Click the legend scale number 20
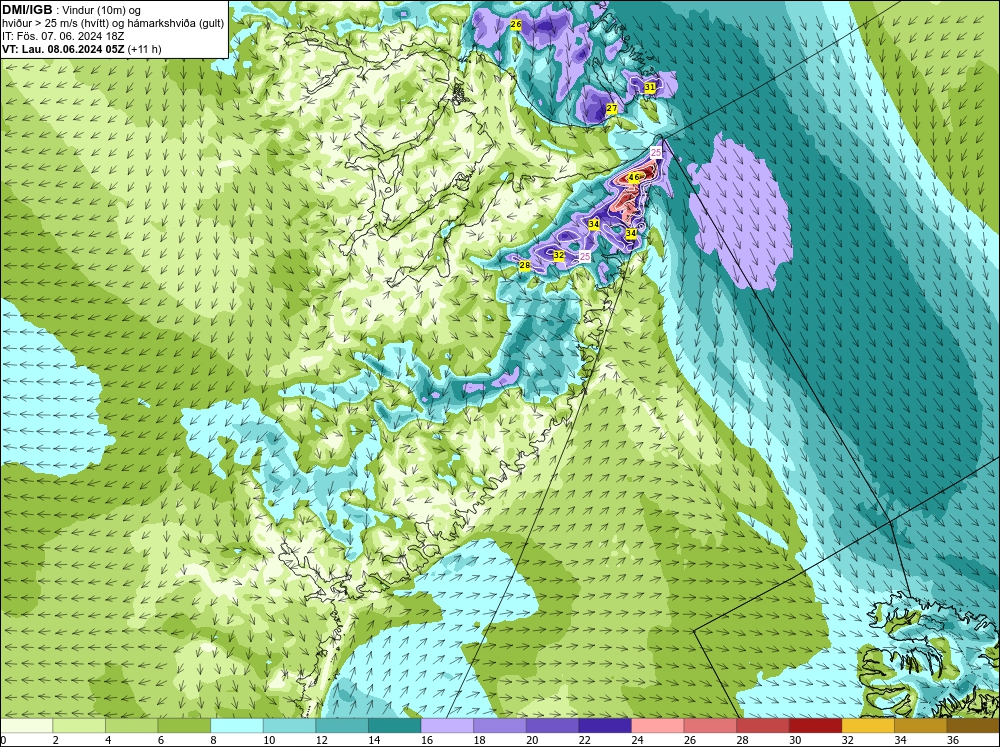 point(532,740)
